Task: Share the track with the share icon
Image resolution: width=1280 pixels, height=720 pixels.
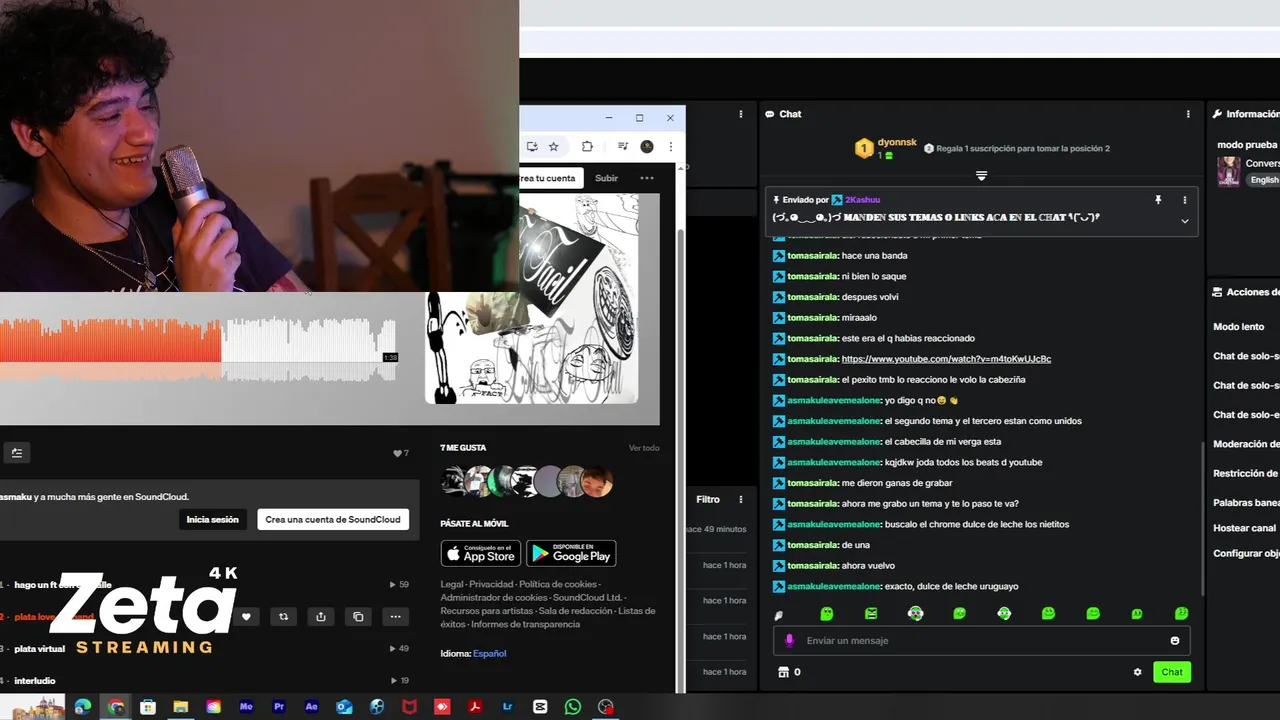Action: click(321, 617)
